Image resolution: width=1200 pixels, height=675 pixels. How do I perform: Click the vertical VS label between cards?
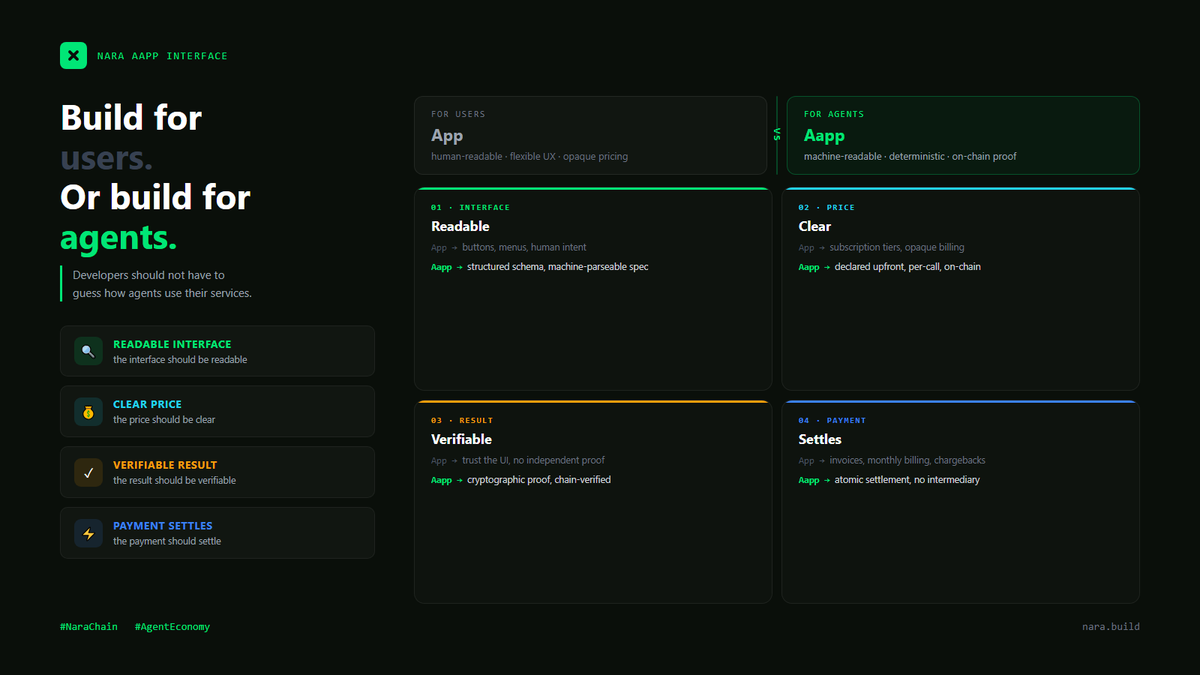point(777,135)
